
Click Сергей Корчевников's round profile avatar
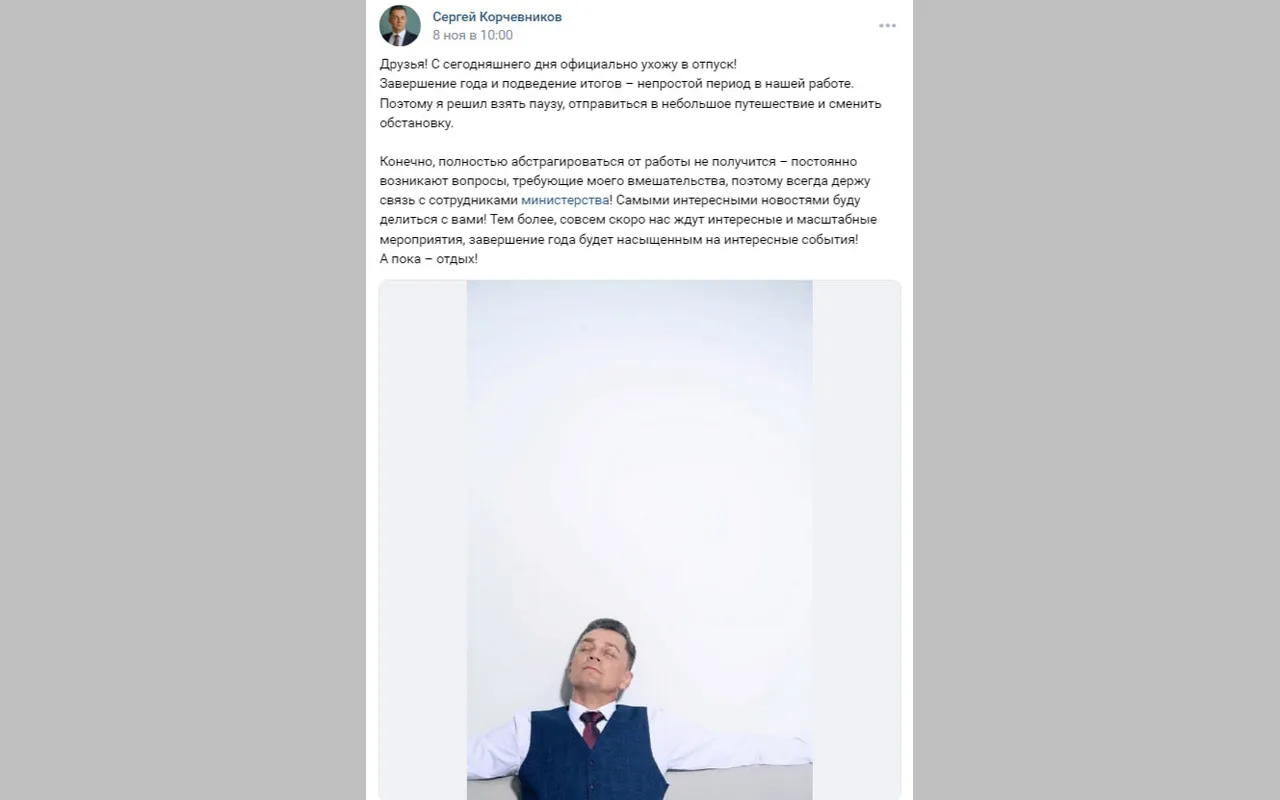(x=400, y=26)
